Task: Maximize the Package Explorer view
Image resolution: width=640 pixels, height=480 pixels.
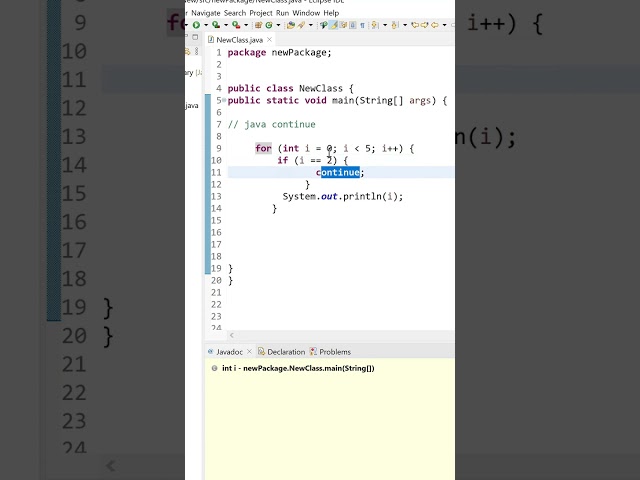Action: click(195, 37)
